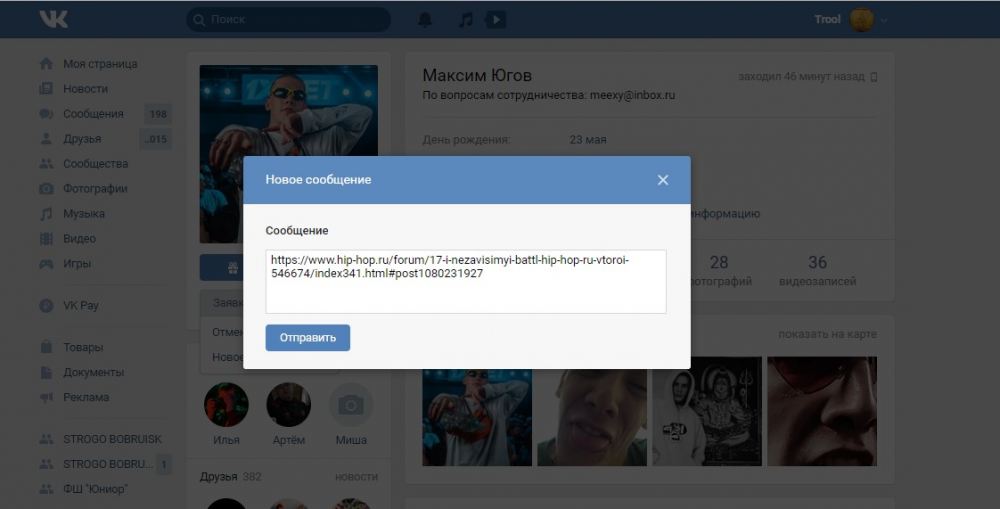Click the person icon beside Друзья

click(x=46, y=138)
